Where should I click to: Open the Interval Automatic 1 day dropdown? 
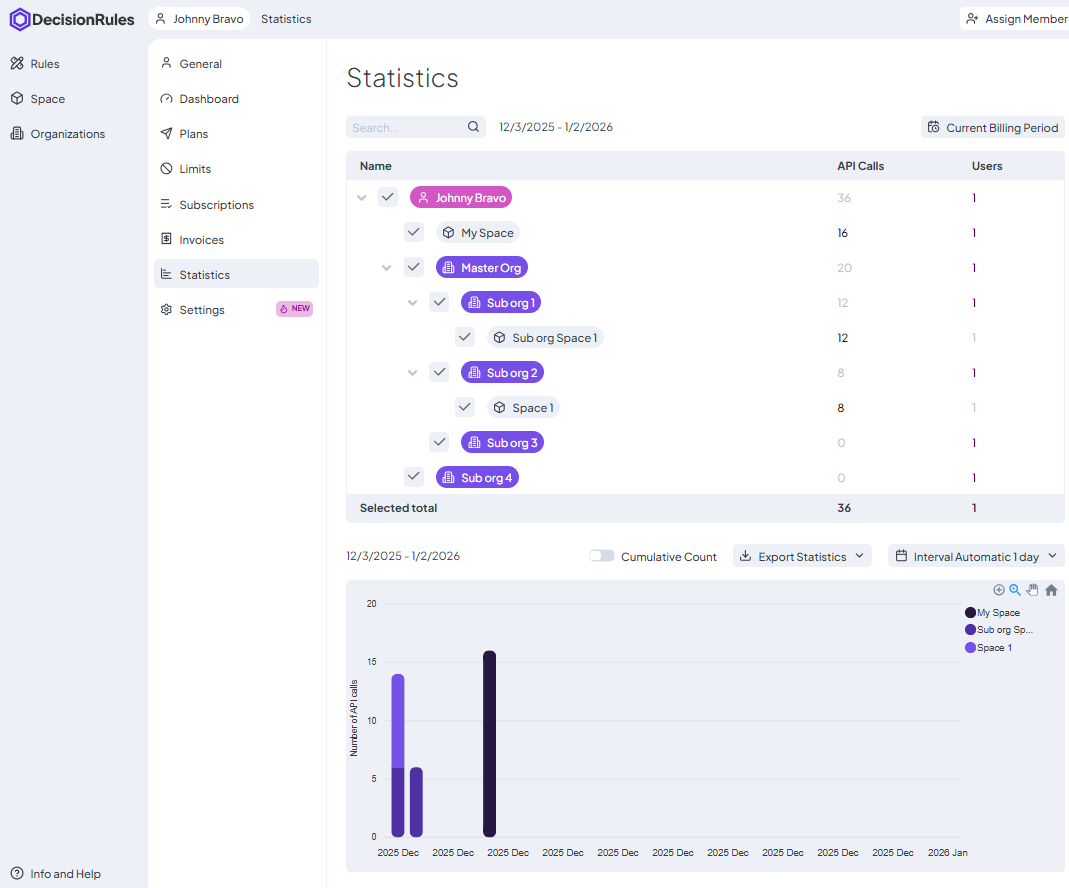coord(976,556)
